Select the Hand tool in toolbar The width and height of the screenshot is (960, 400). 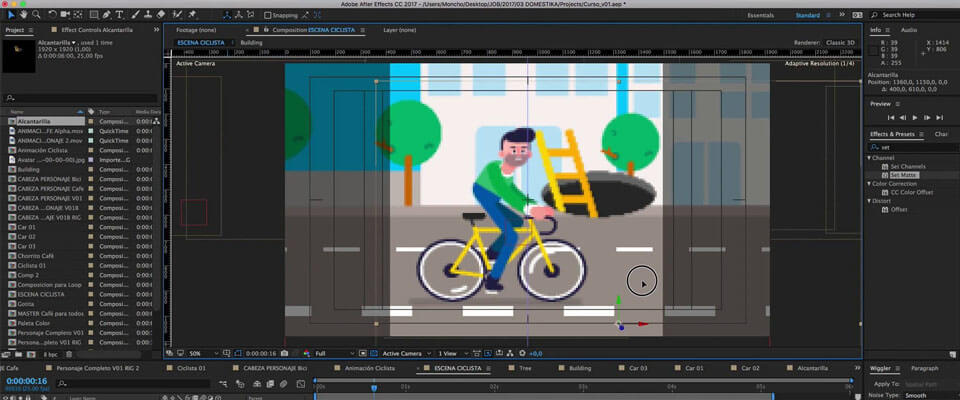(23, 15)
